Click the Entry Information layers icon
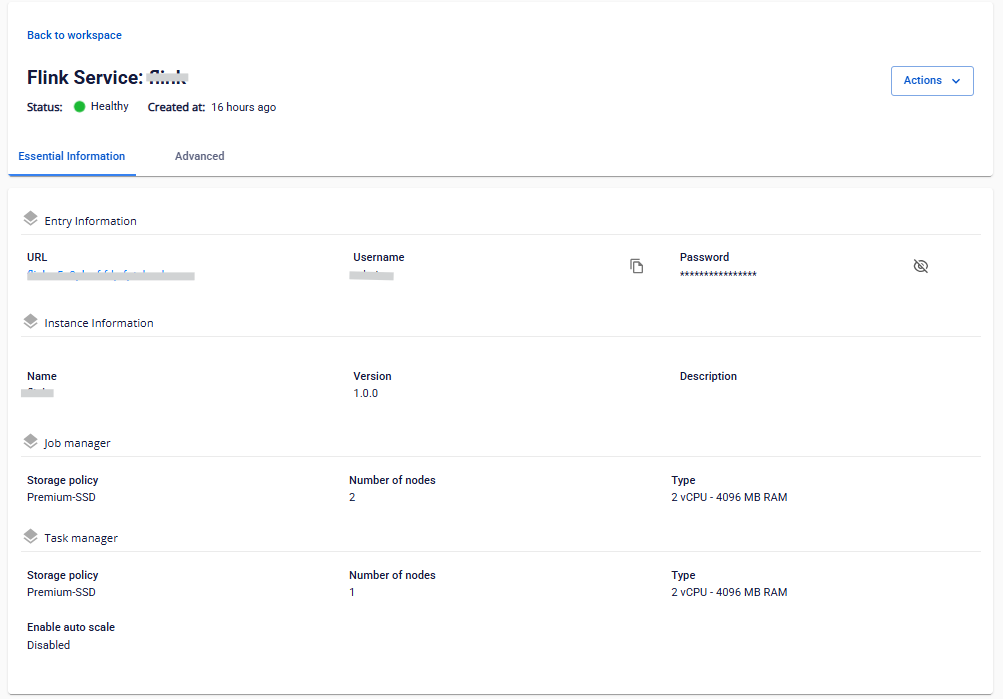Screen dimensions: 1003x699 [31, 219]
